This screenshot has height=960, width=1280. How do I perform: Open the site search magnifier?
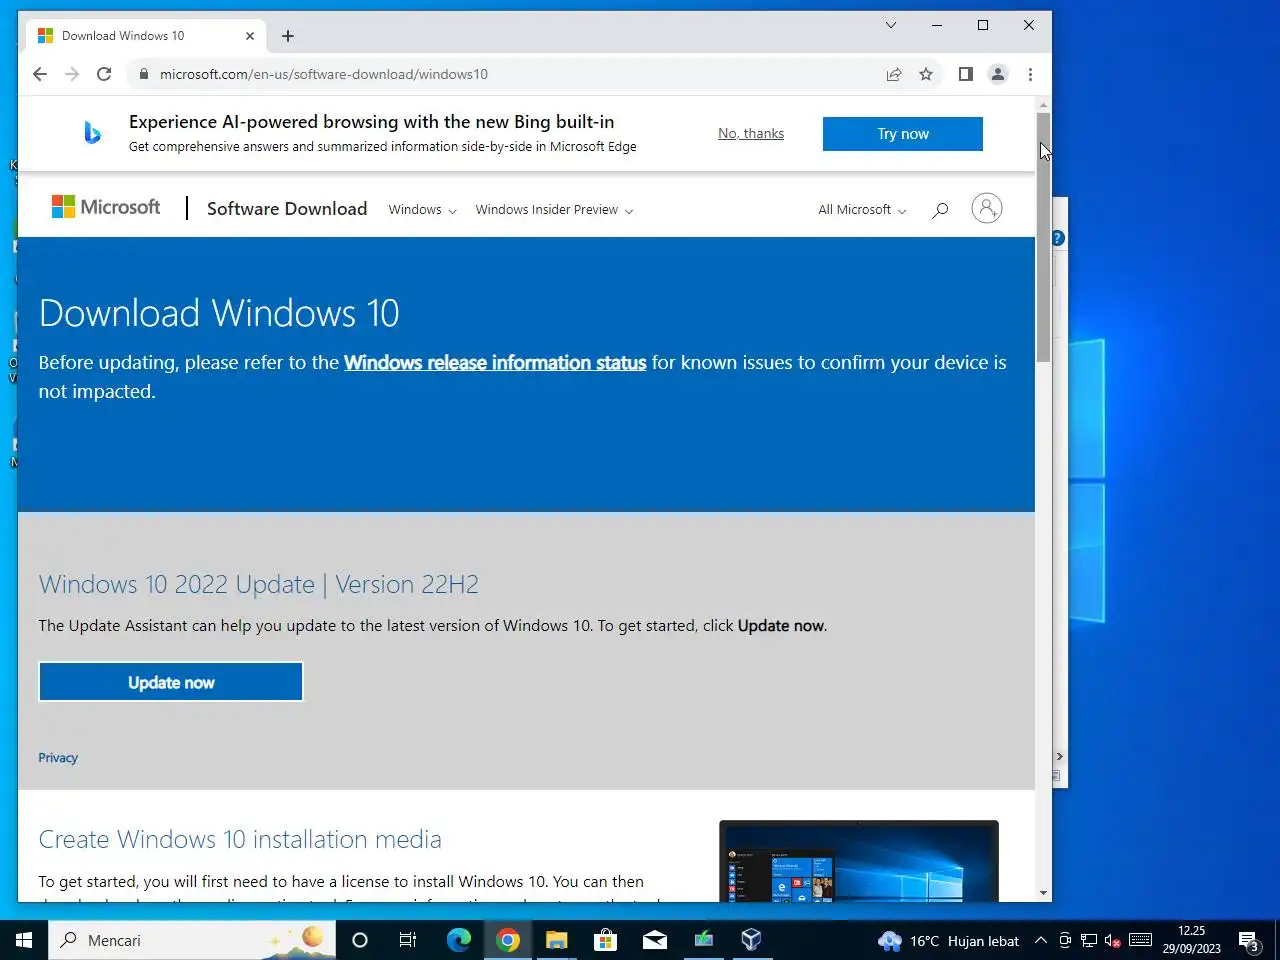[x=940, y=209]
